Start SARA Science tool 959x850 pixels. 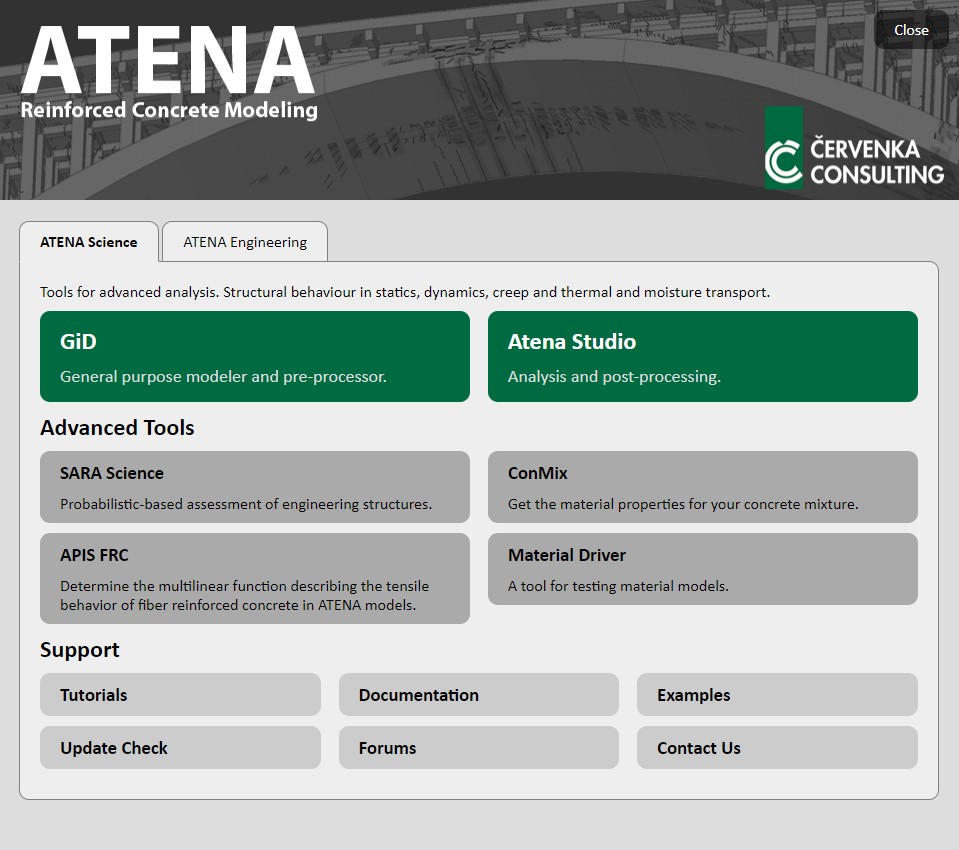point(255,487)
